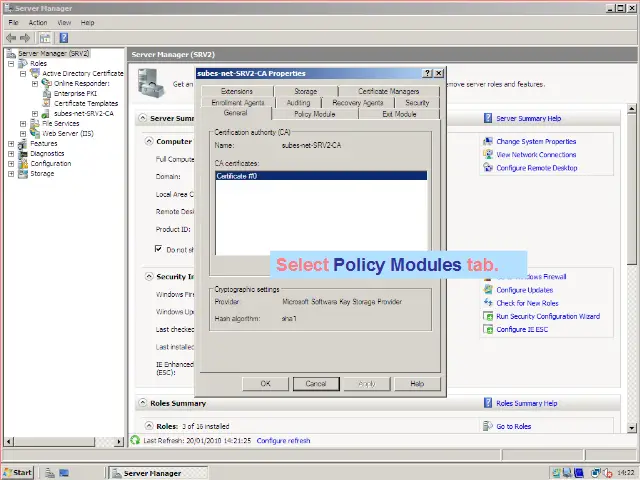
Task: Click the Web Server (IIS) icon
Action: 35,133
